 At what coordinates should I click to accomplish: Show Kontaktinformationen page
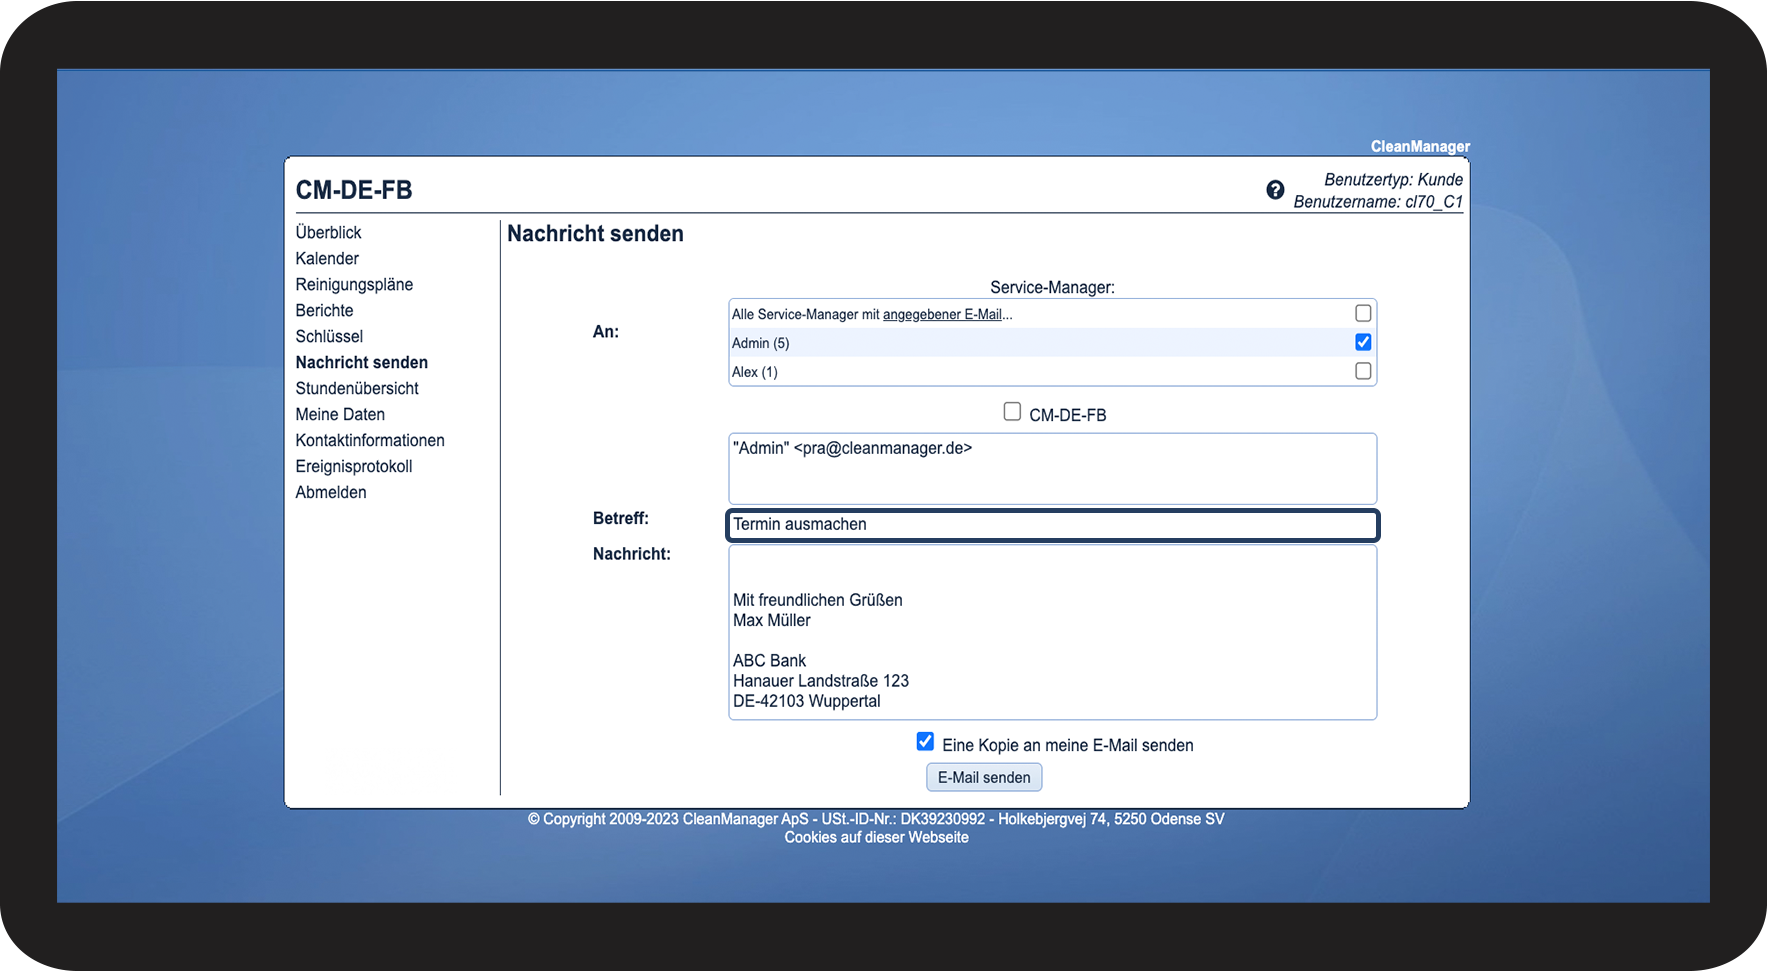click(x=370, y=440)
